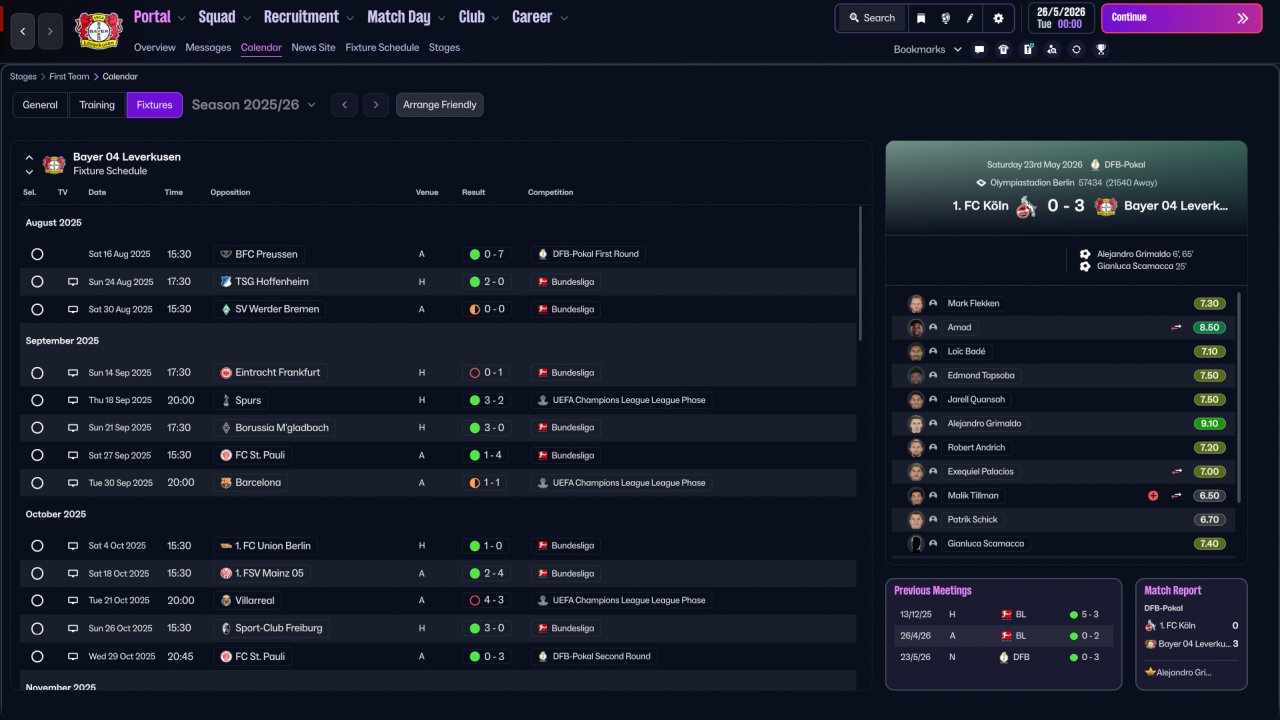Open the Bookmarks dropdown
This screenshot has height=720, width=1280.
point(928,49)
